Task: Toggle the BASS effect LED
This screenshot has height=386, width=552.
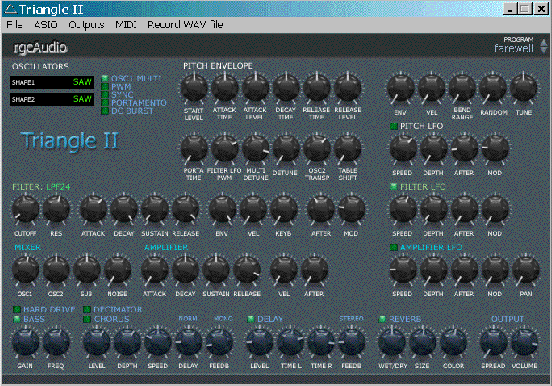Action: click(17, 319)
